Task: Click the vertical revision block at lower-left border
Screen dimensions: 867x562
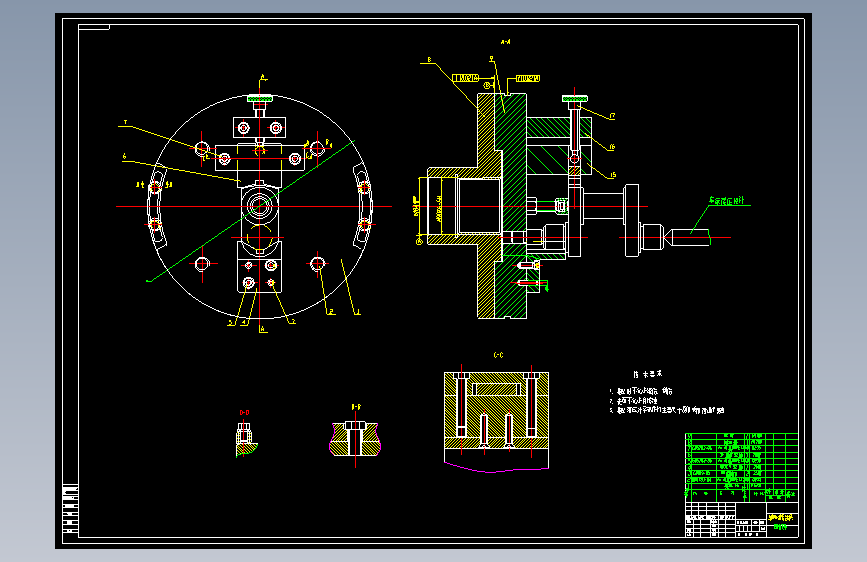Action: [x=70, y=508]
